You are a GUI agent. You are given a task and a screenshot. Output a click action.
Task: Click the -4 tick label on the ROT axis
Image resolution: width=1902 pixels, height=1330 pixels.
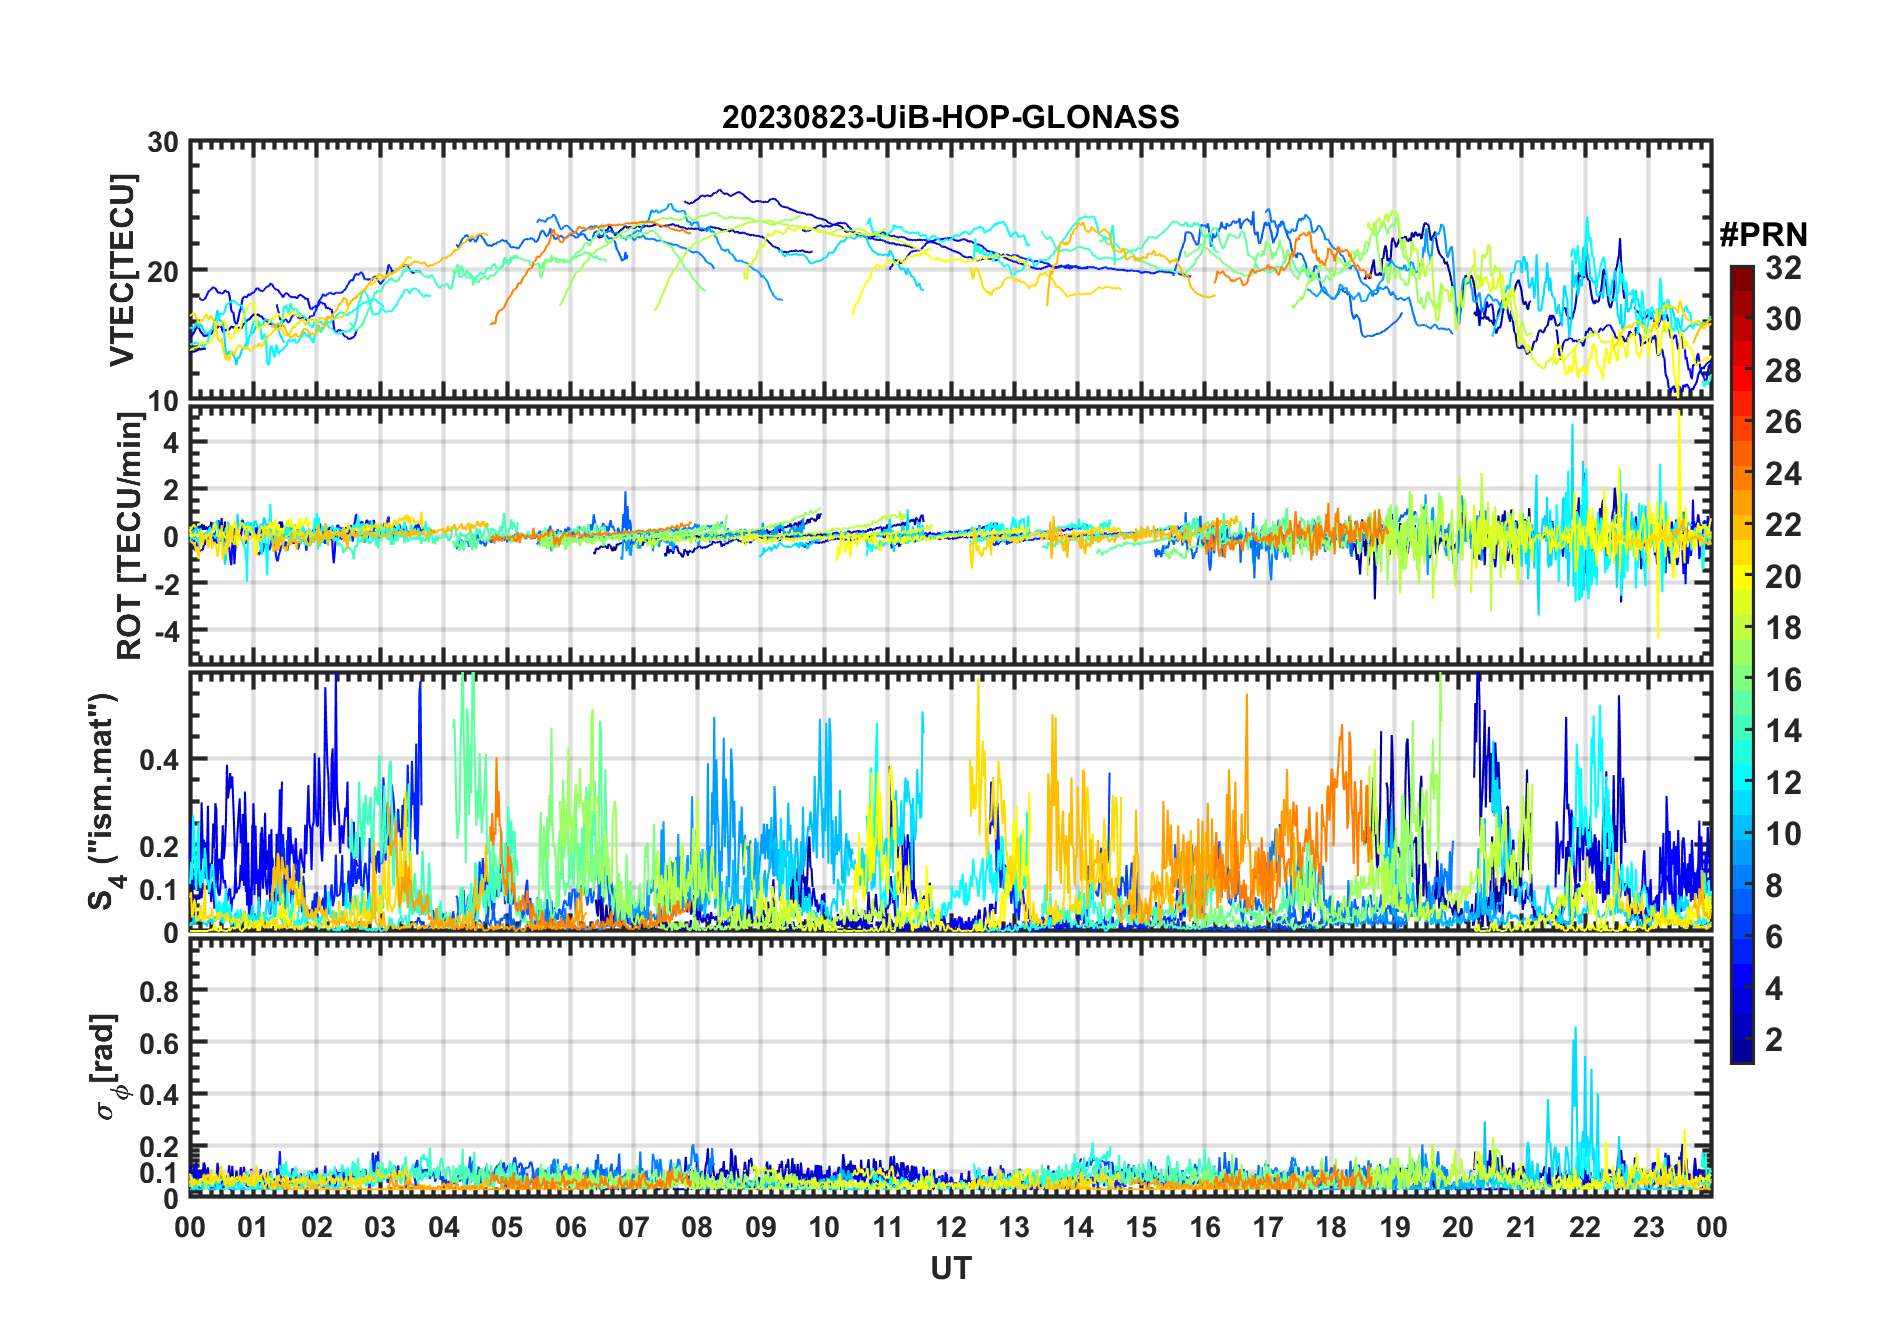pos(163,631)
